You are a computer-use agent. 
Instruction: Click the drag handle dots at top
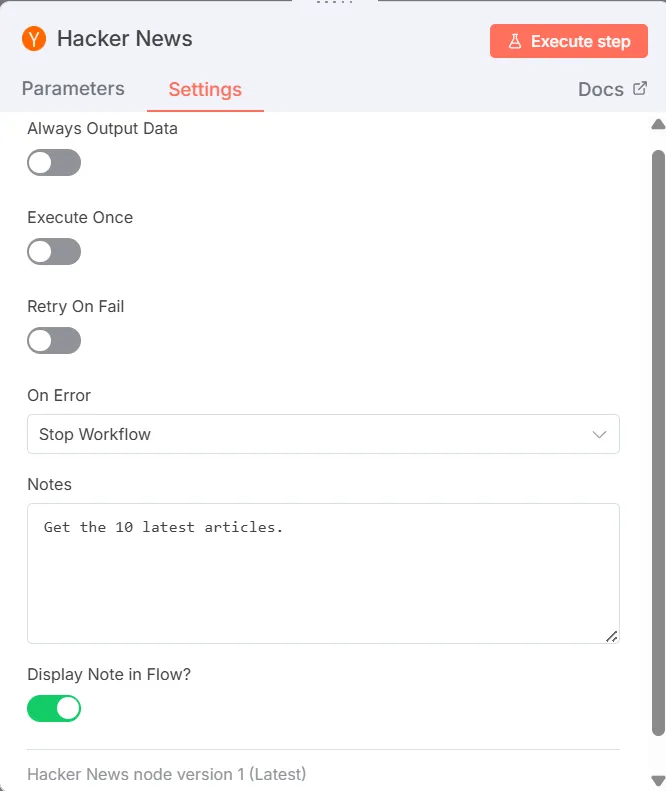point(333,3)
